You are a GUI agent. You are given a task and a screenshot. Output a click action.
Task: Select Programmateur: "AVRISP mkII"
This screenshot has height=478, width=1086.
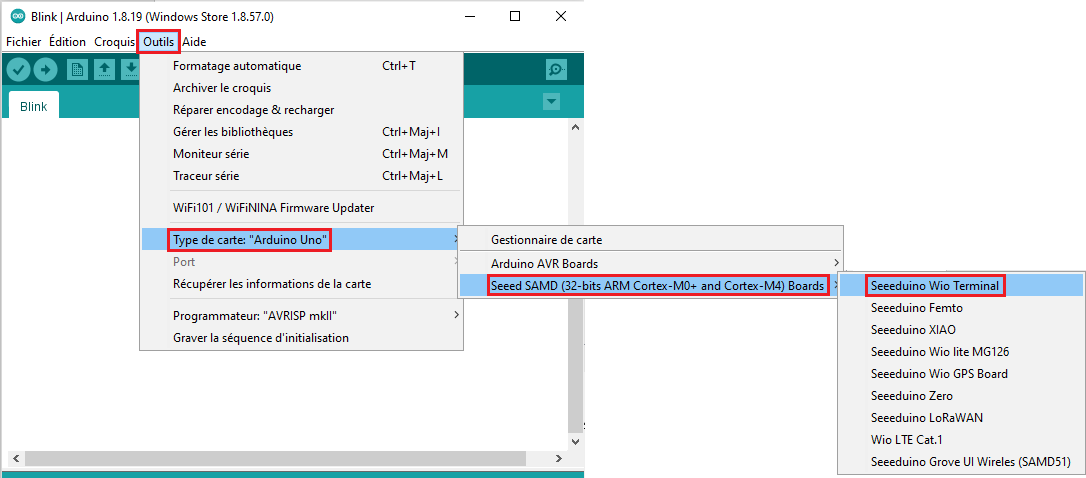tap(301, 316)
